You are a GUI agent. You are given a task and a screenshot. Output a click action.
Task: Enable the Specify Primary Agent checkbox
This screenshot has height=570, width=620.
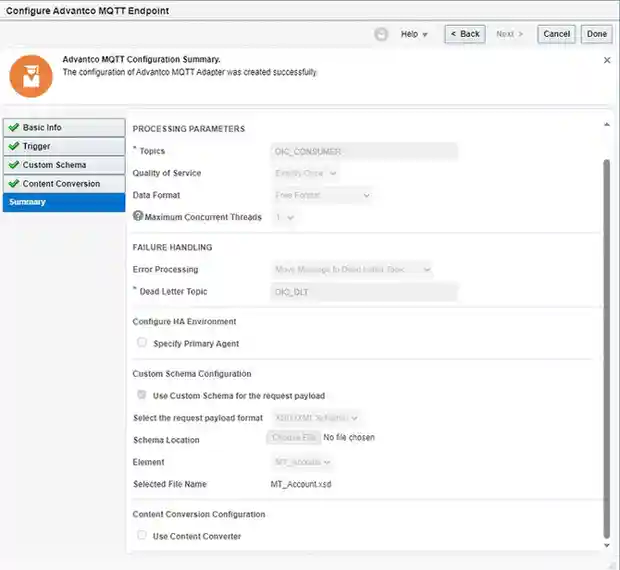click(142, 343)
